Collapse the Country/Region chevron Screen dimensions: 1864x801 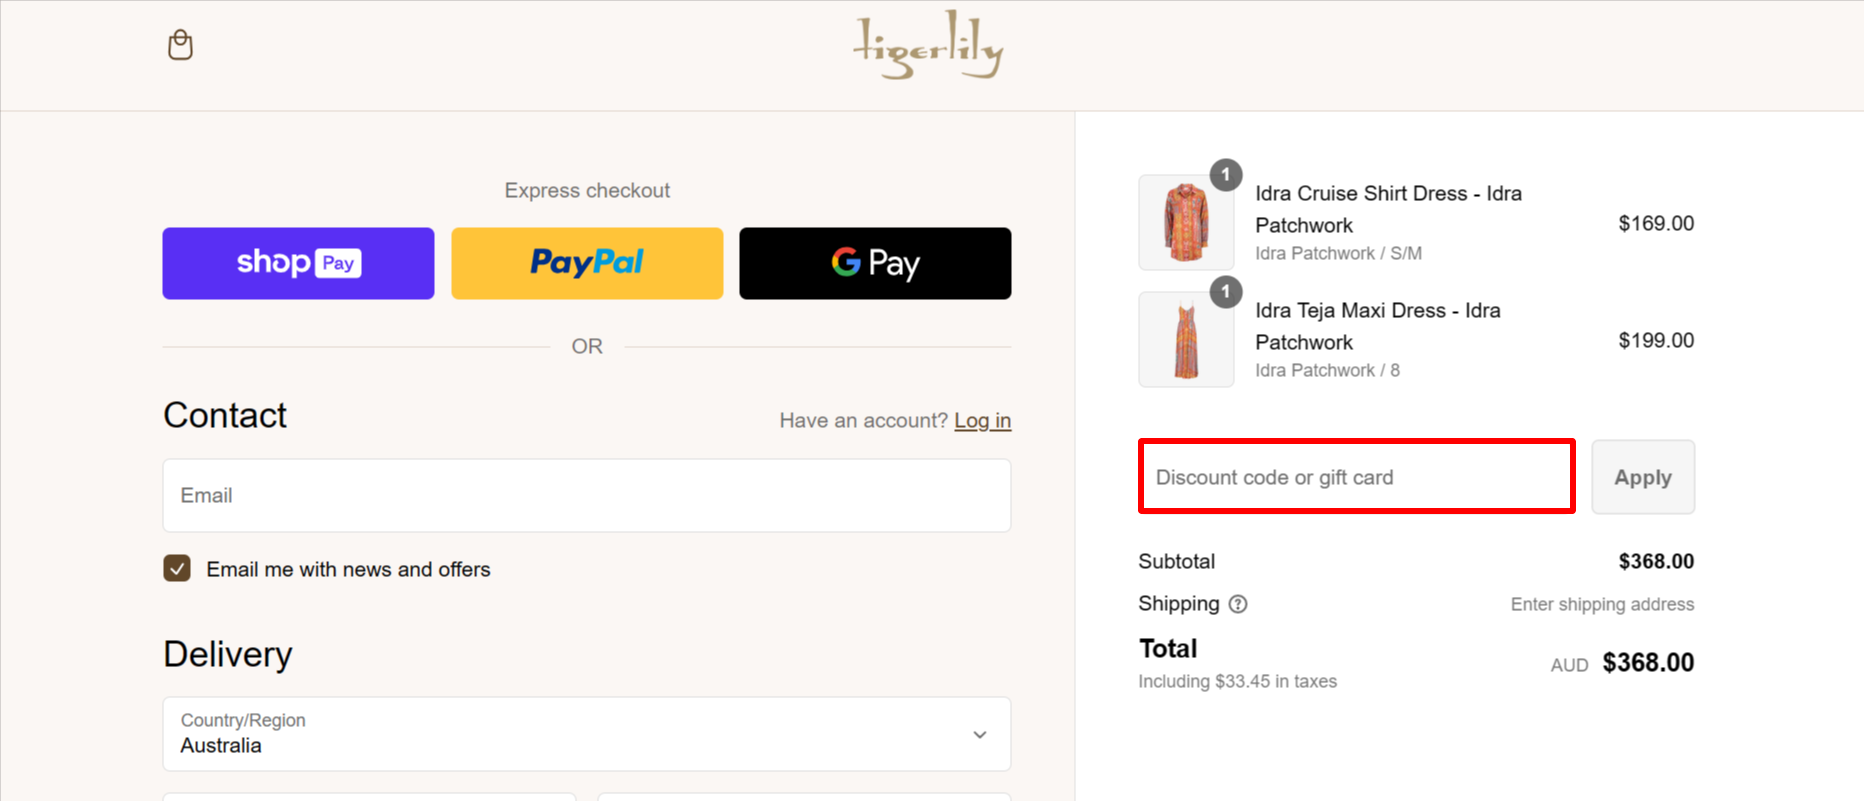point(979,734)
